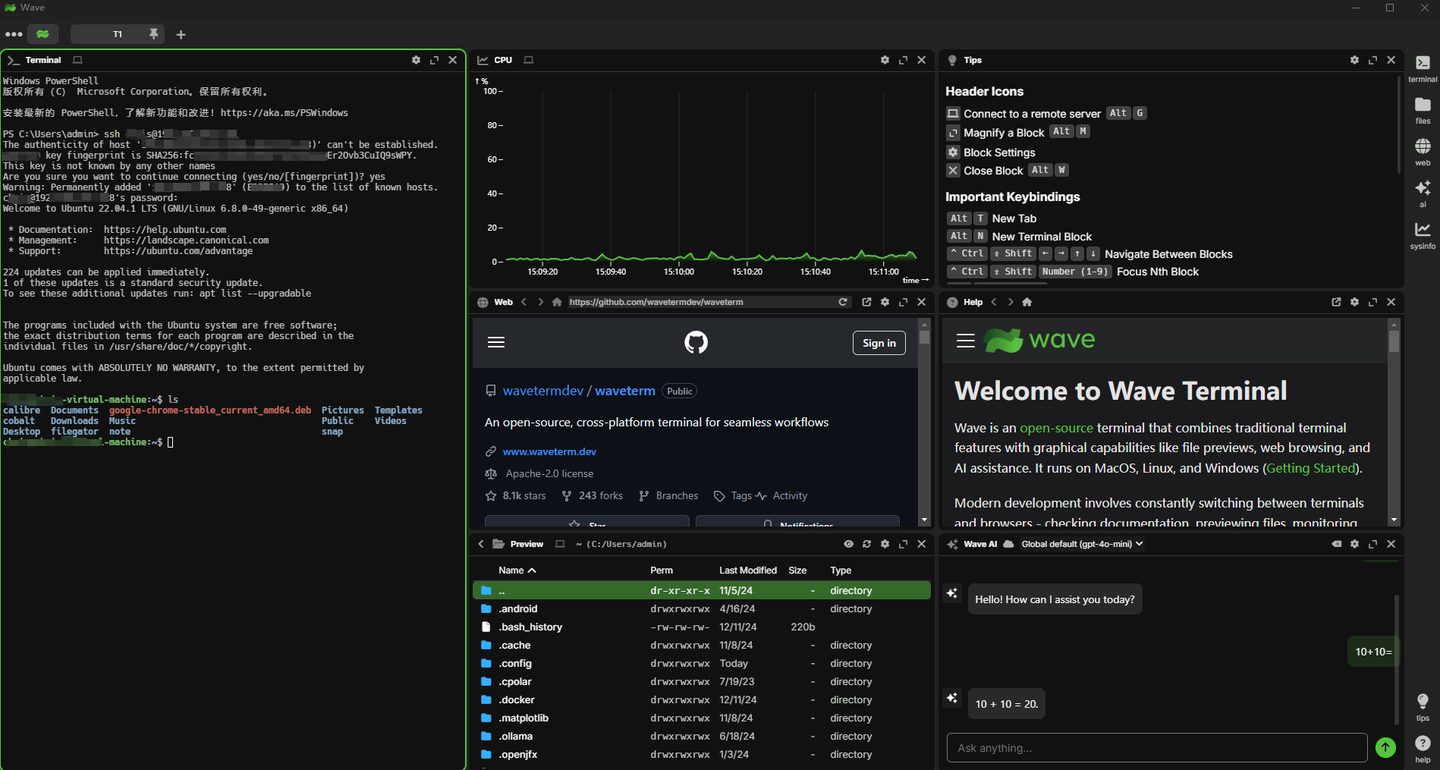Pin the T1 tab
Screen dimensions: 1440x770
point(154,34)
